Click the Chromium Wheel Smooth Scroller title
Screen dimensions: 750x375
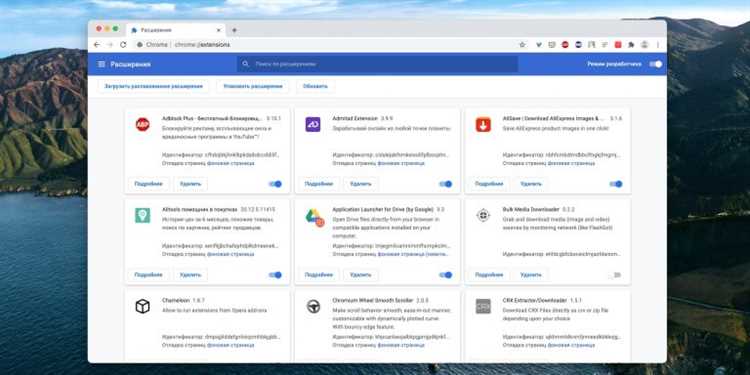pos(373,300)
